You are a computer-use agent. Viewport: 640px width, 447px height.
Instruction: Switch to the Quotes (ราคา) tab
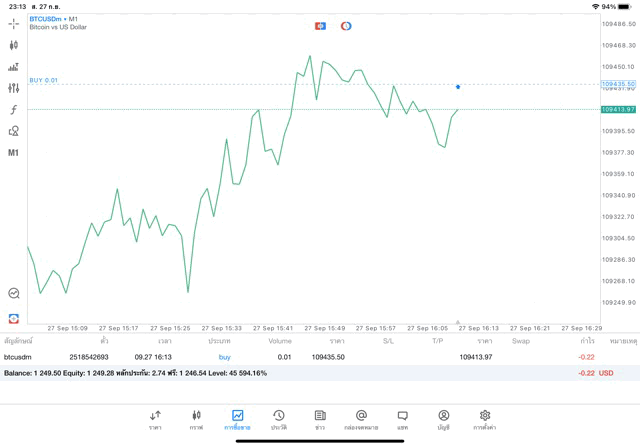pyautogui.click(x=155, y=419)
